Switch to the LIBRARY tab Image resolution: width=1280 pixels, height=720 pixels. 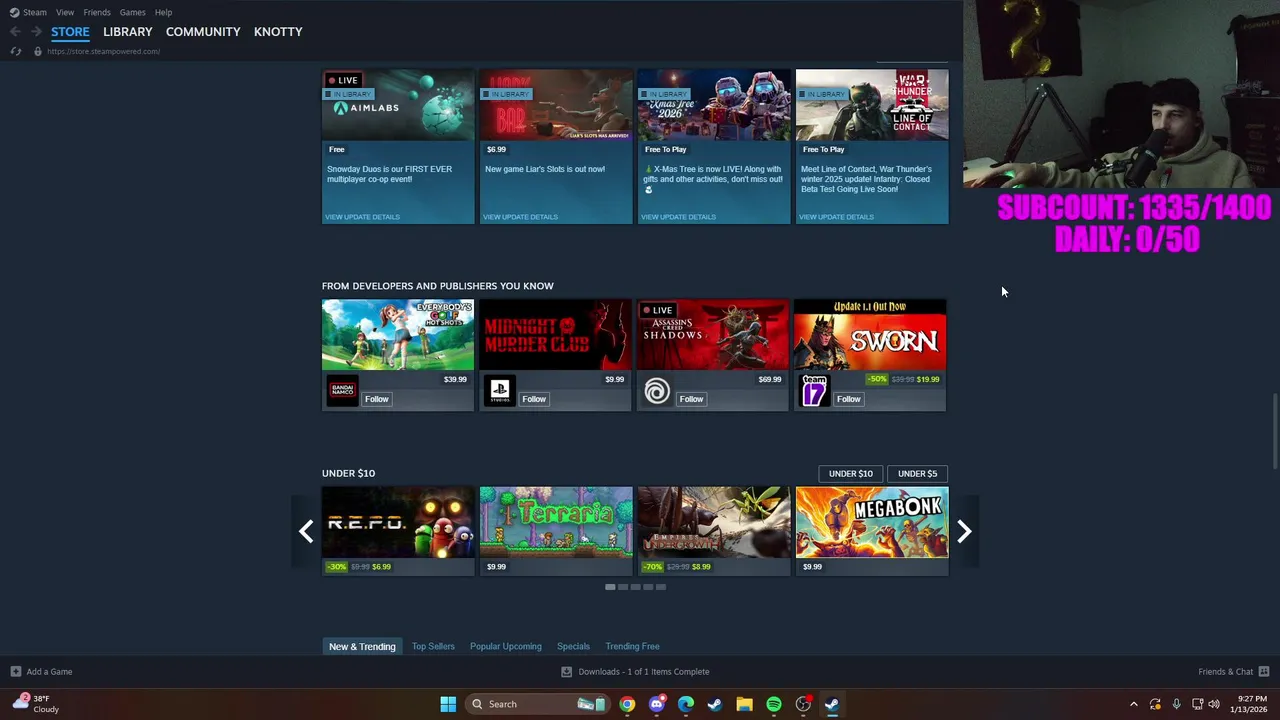click(128, 32)
